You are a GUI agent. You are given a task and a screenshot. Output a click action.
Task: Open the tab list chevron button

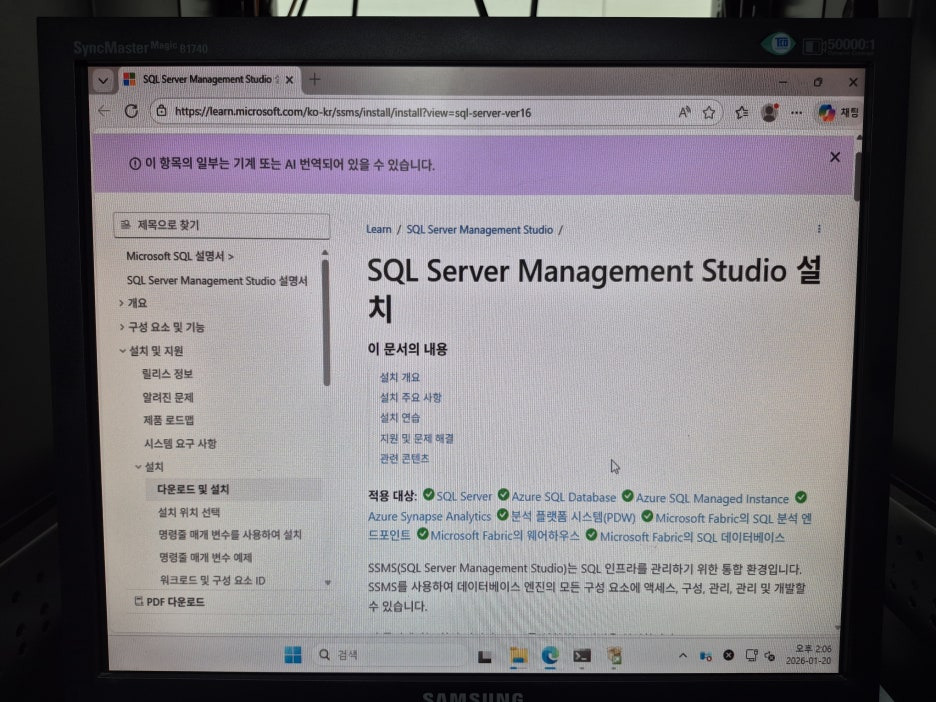pyautogui.click(x=103, y=80)
